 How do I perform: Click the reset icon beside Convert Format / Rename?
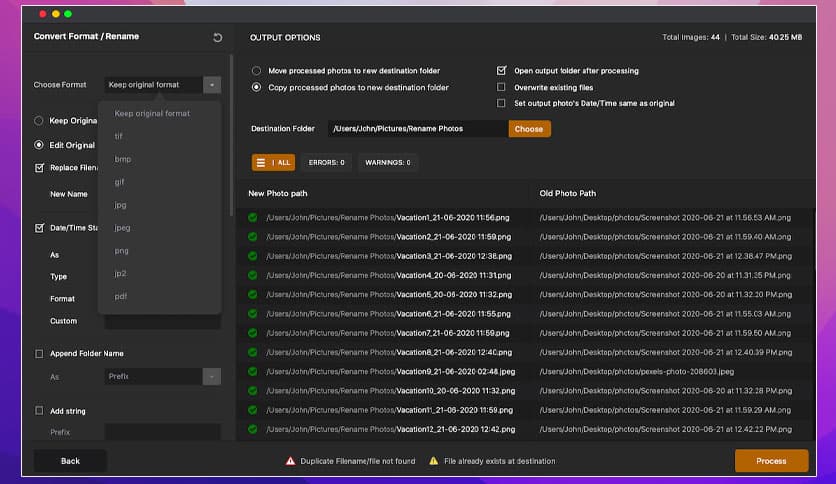[218, 37]
